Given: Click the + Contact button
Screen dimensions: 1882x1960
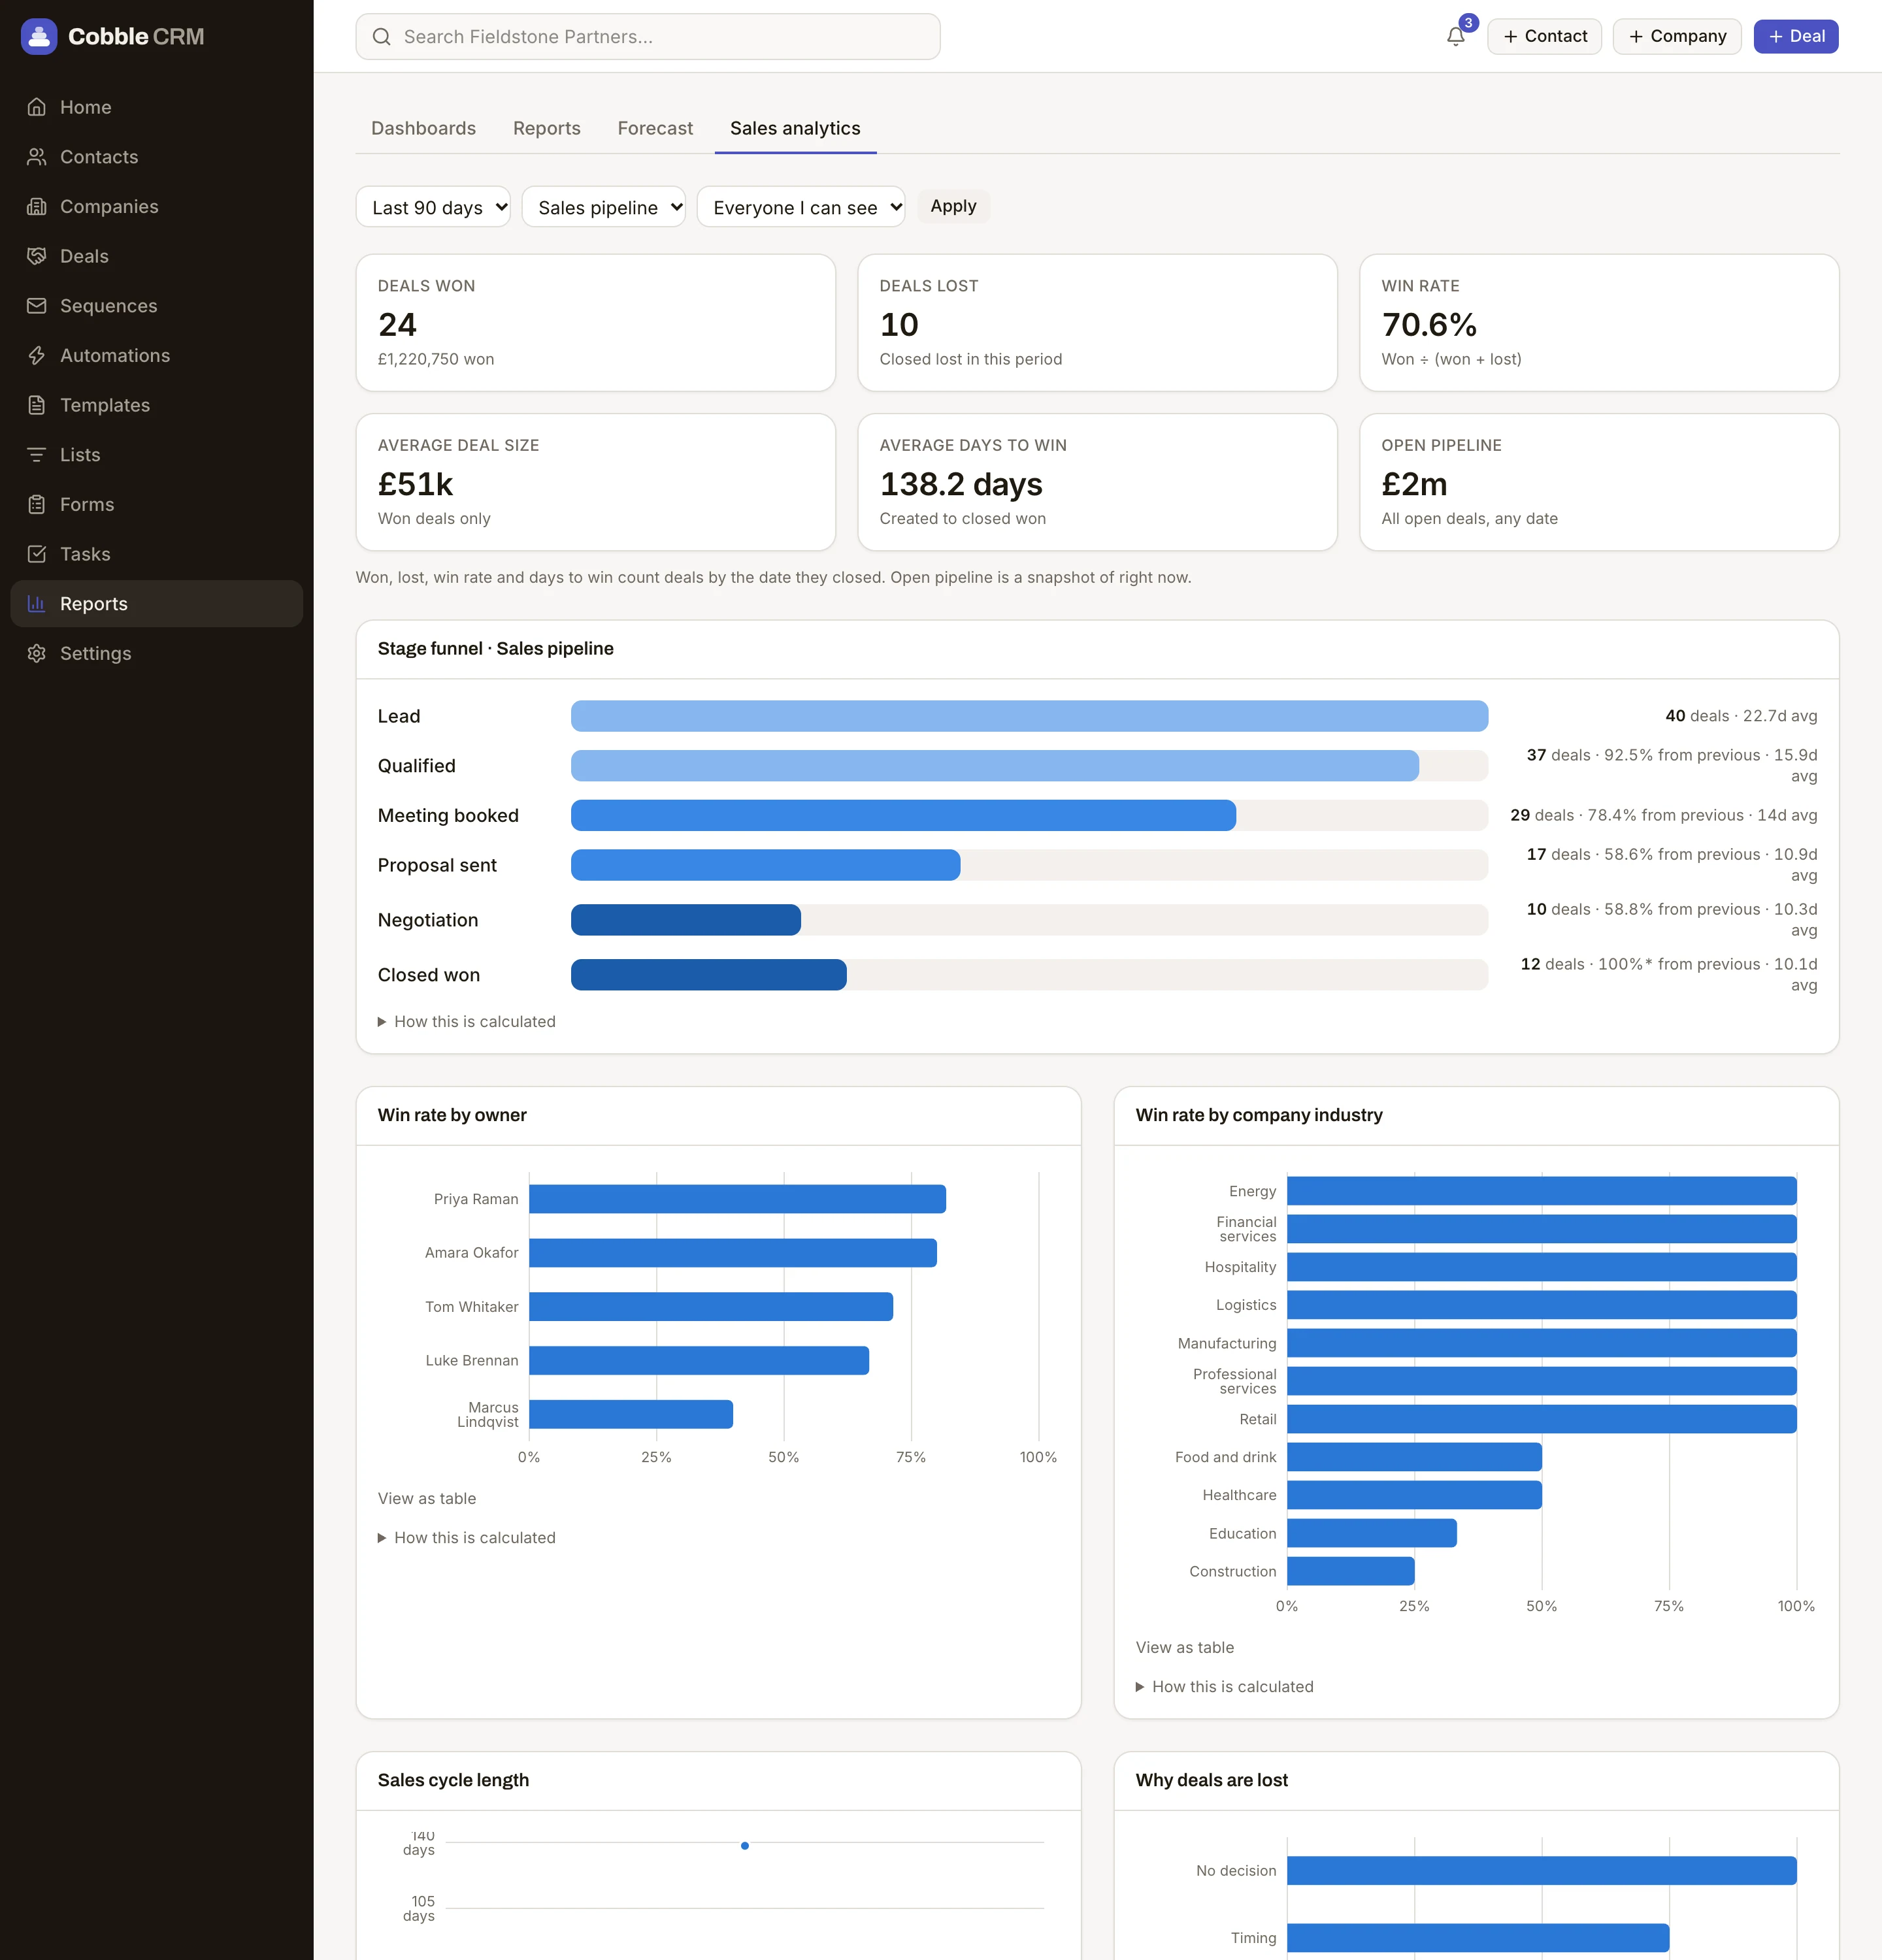Looking at the screenshot, I should [x=1545, y=36].
